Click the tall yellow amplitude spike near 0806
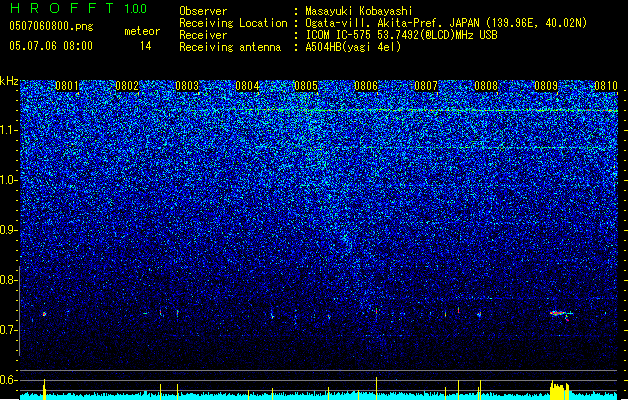Image resolution: width=629 pixels, height=400 pixels. click(376, 388)
